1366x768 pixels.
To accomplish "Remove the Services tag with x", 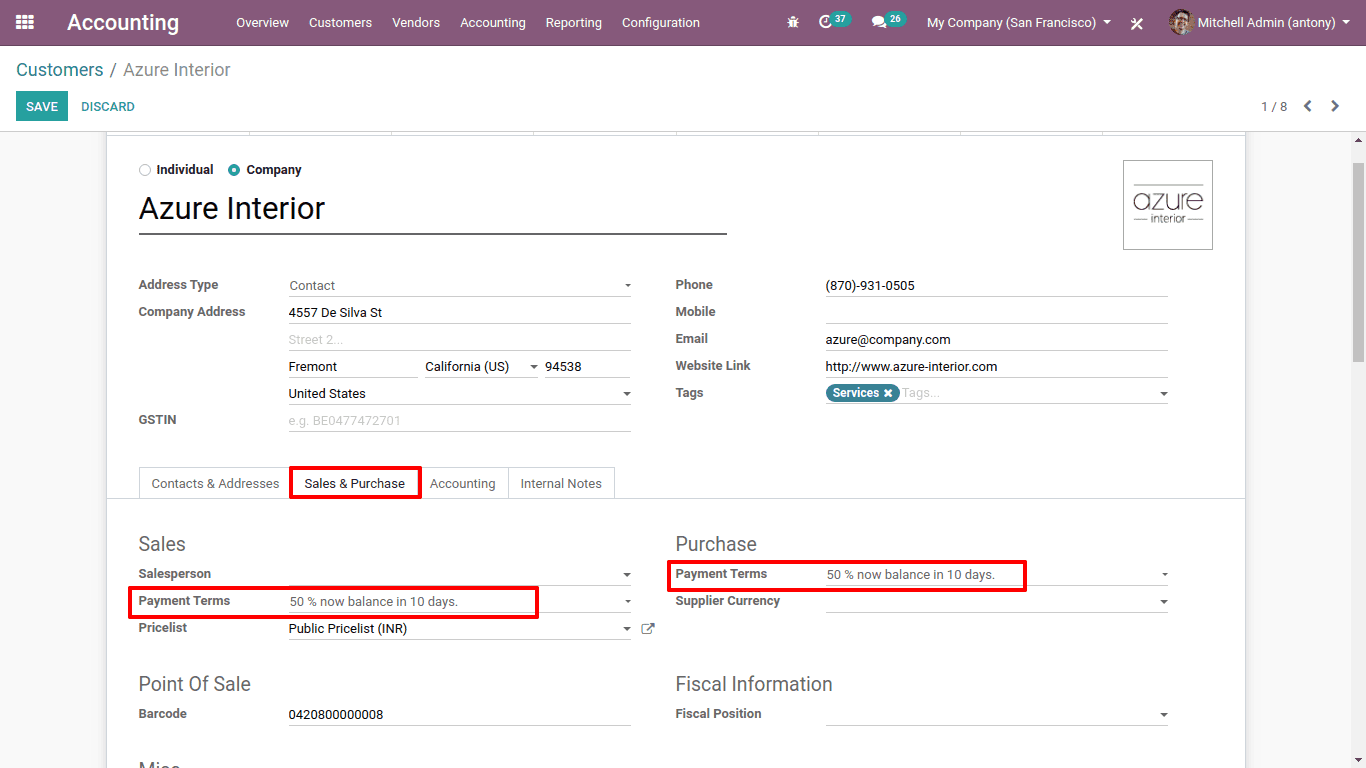I will pyautogui.click(x=888, y=394).
